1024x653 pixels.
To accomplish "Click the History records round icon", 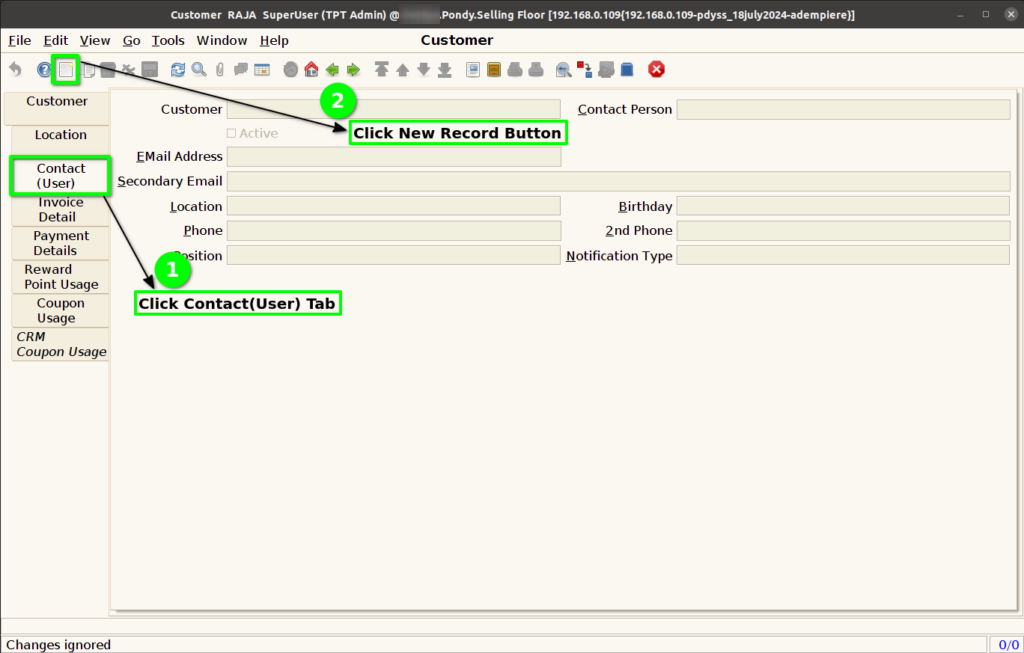I will tap(291, 69).
